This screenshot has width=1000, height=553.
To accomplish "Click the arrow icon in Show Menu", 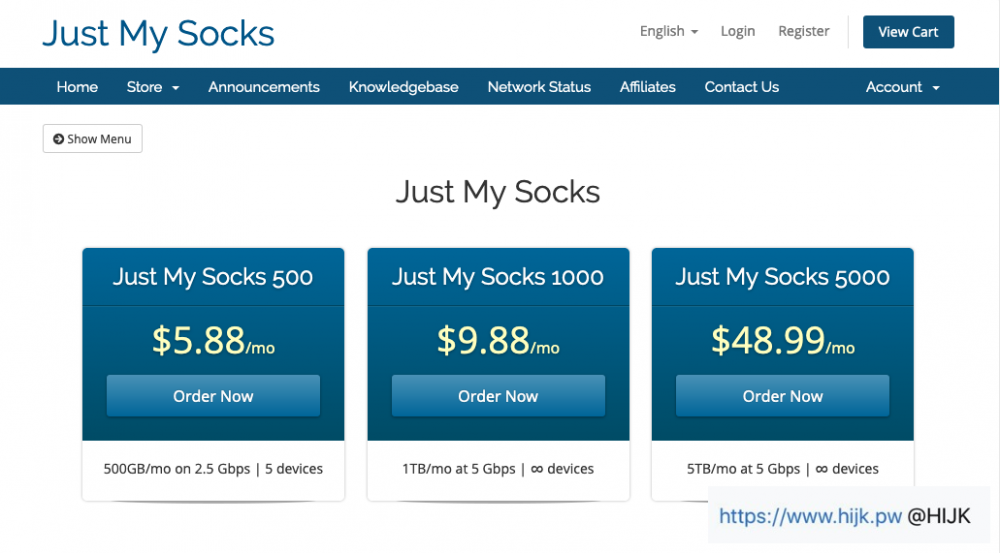I will click(x=58, y=139).
